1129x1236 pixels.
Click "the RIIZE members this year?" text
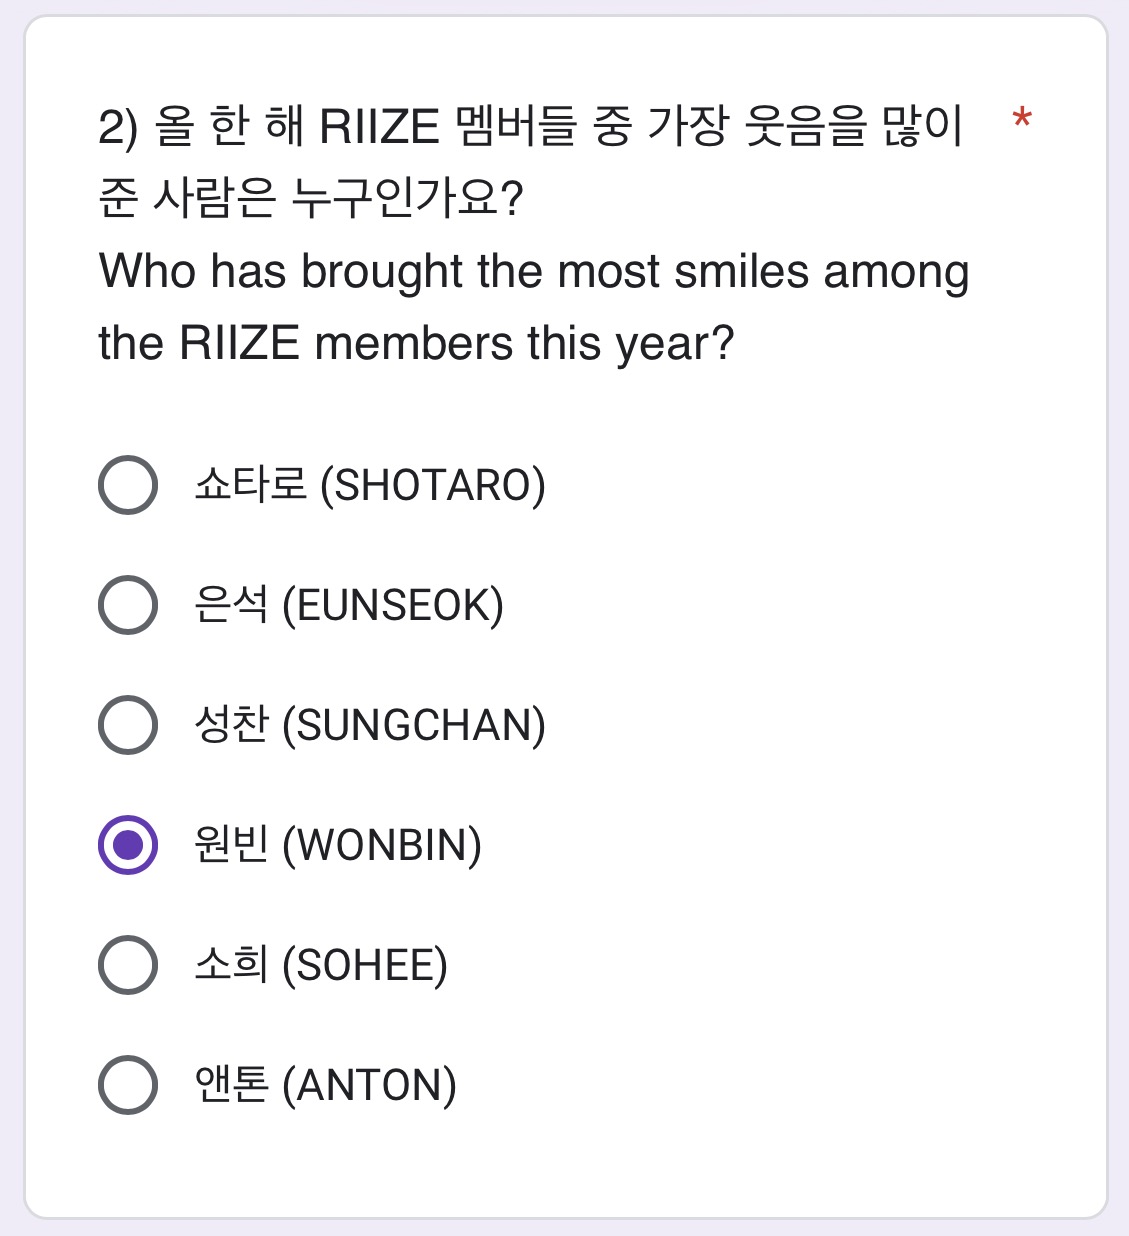[416, 343]
